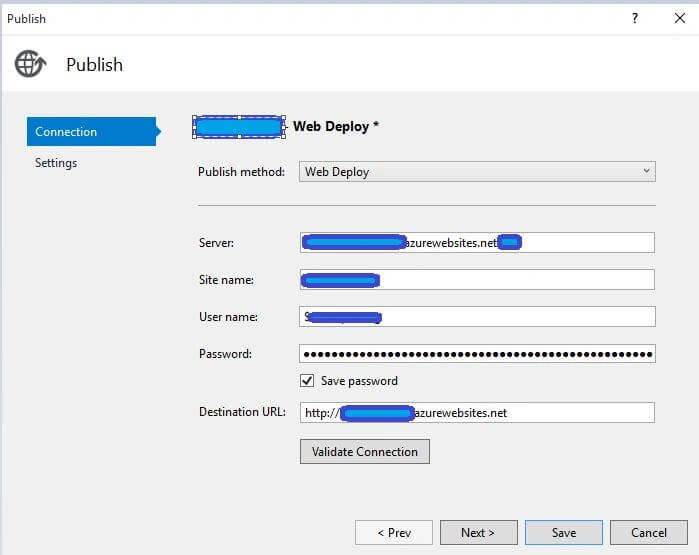
Task: Click the Validate Connection button
Action: coord(365,452)
